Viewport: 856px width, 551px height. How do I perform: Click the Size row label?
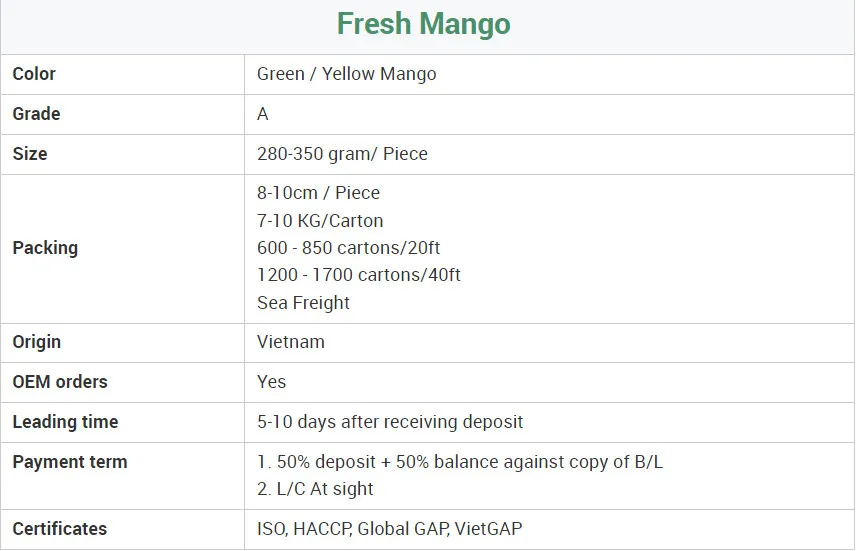(30, 154)
